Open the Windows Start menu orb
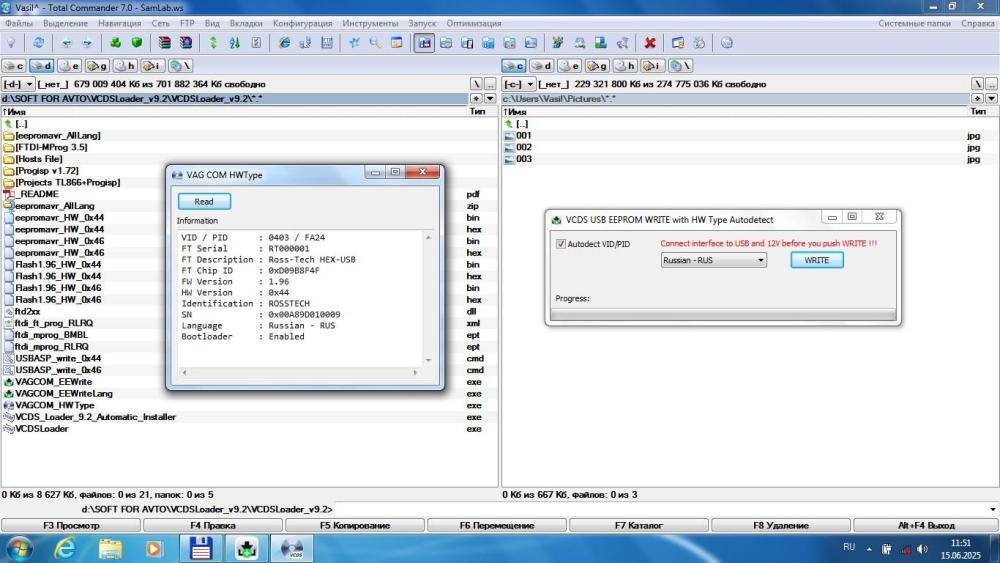 (x=19, y=548)
